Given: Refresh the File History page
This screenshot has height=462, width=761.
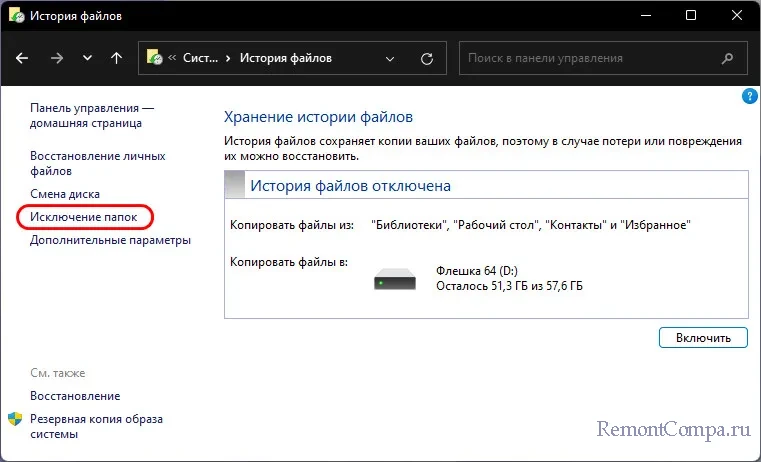Looking at the screenshot, I should coord(428,58).
